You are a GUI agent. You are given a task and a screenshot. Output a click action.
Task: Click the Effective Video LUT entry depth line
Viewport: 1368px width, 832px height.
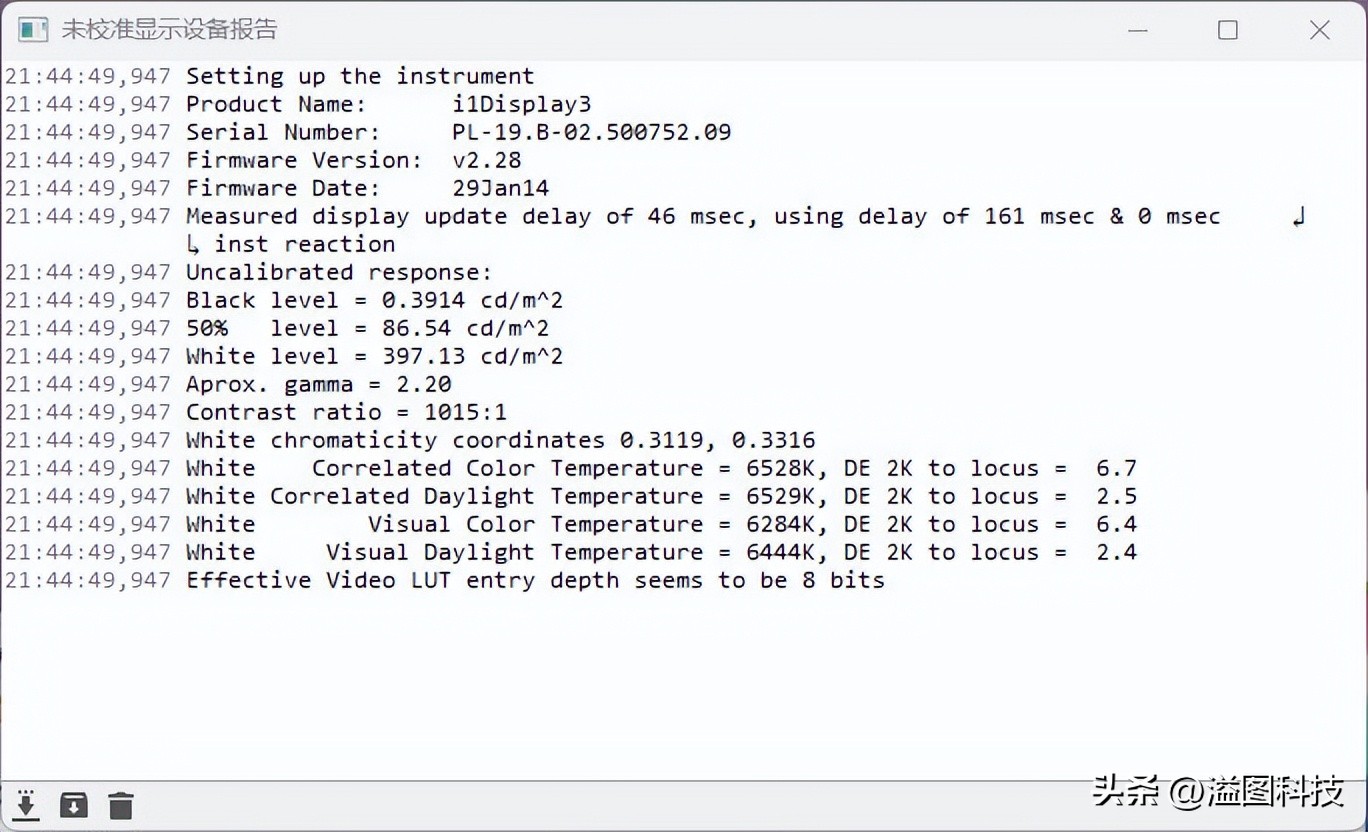[x=535, y=580]
